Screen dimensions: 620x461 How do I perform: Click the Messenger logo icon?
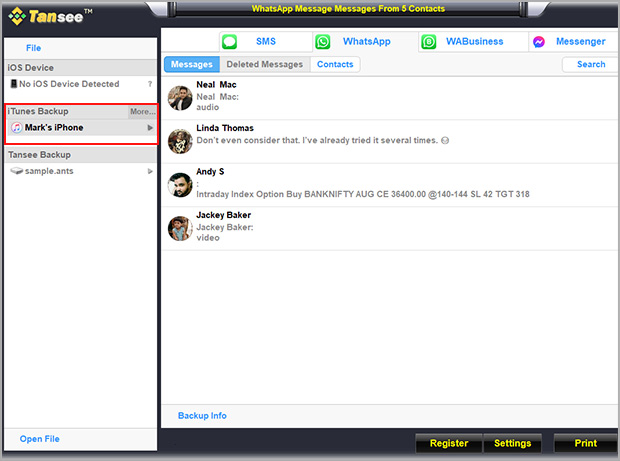point(539,42)
